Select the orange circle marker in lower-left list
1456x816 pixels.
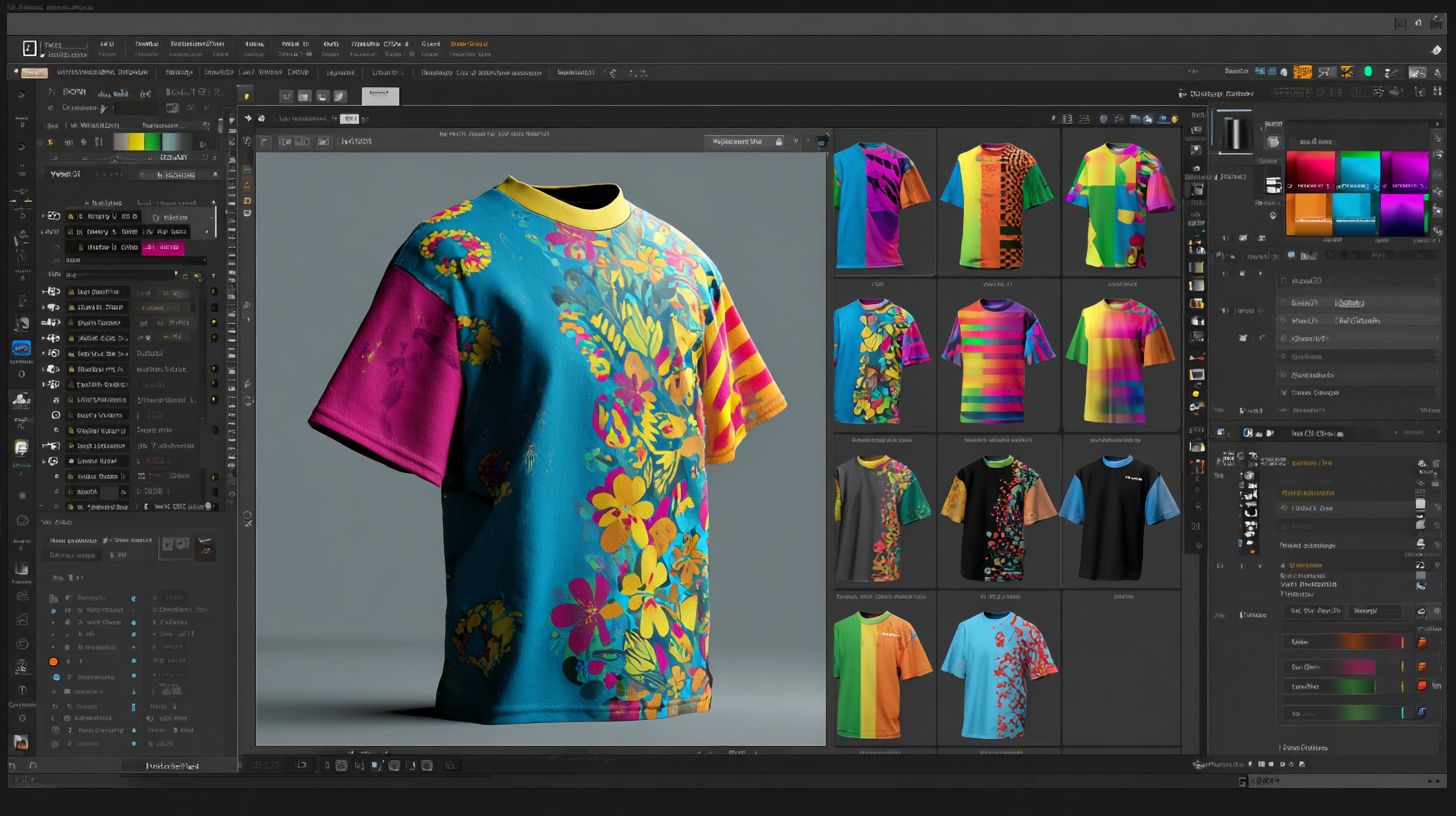click(54, 662)
